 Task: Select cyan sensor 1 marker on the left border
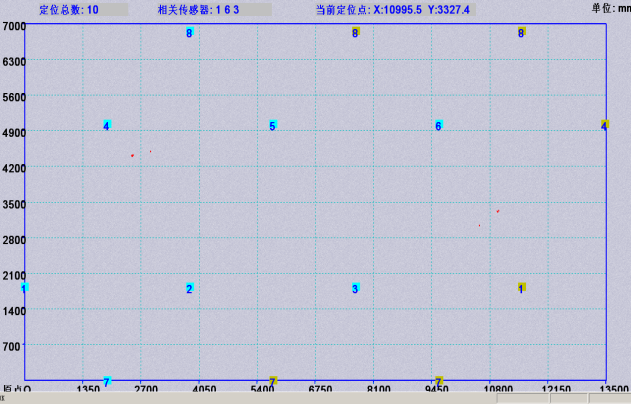click(24, 288)
